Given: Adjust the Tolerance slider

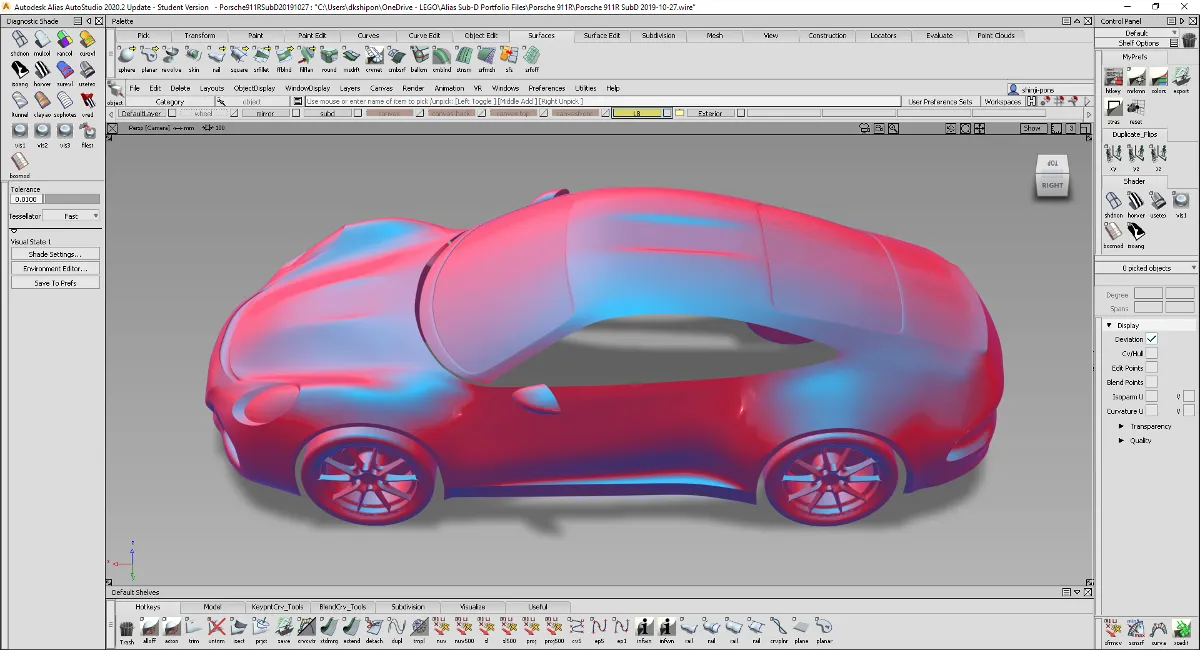Looking at the screenshot, I should click(71, 199).
